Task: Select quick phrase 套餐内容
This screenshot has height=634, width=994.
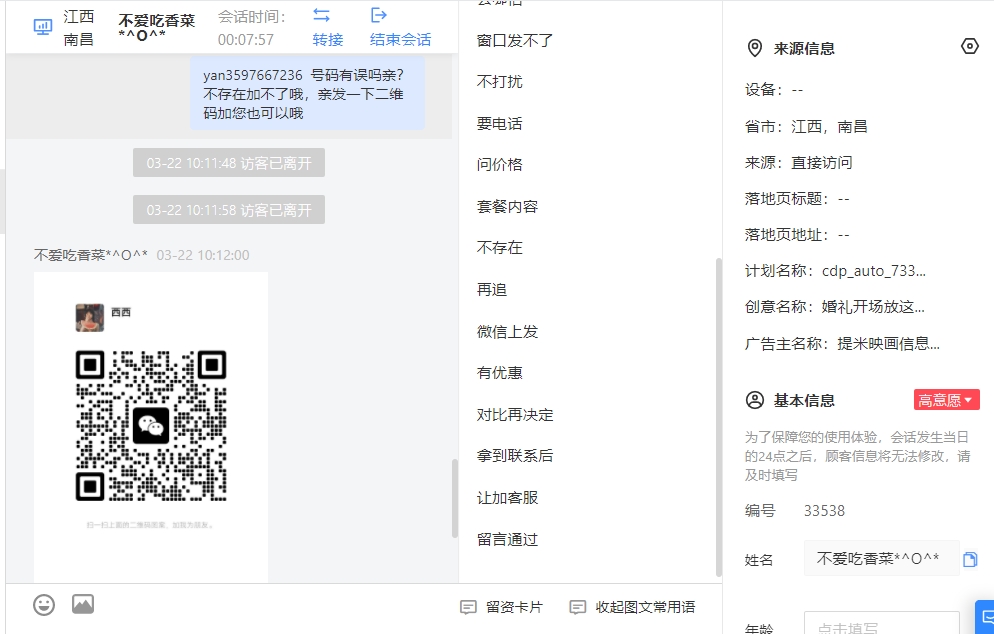Action: coord(507,207)
